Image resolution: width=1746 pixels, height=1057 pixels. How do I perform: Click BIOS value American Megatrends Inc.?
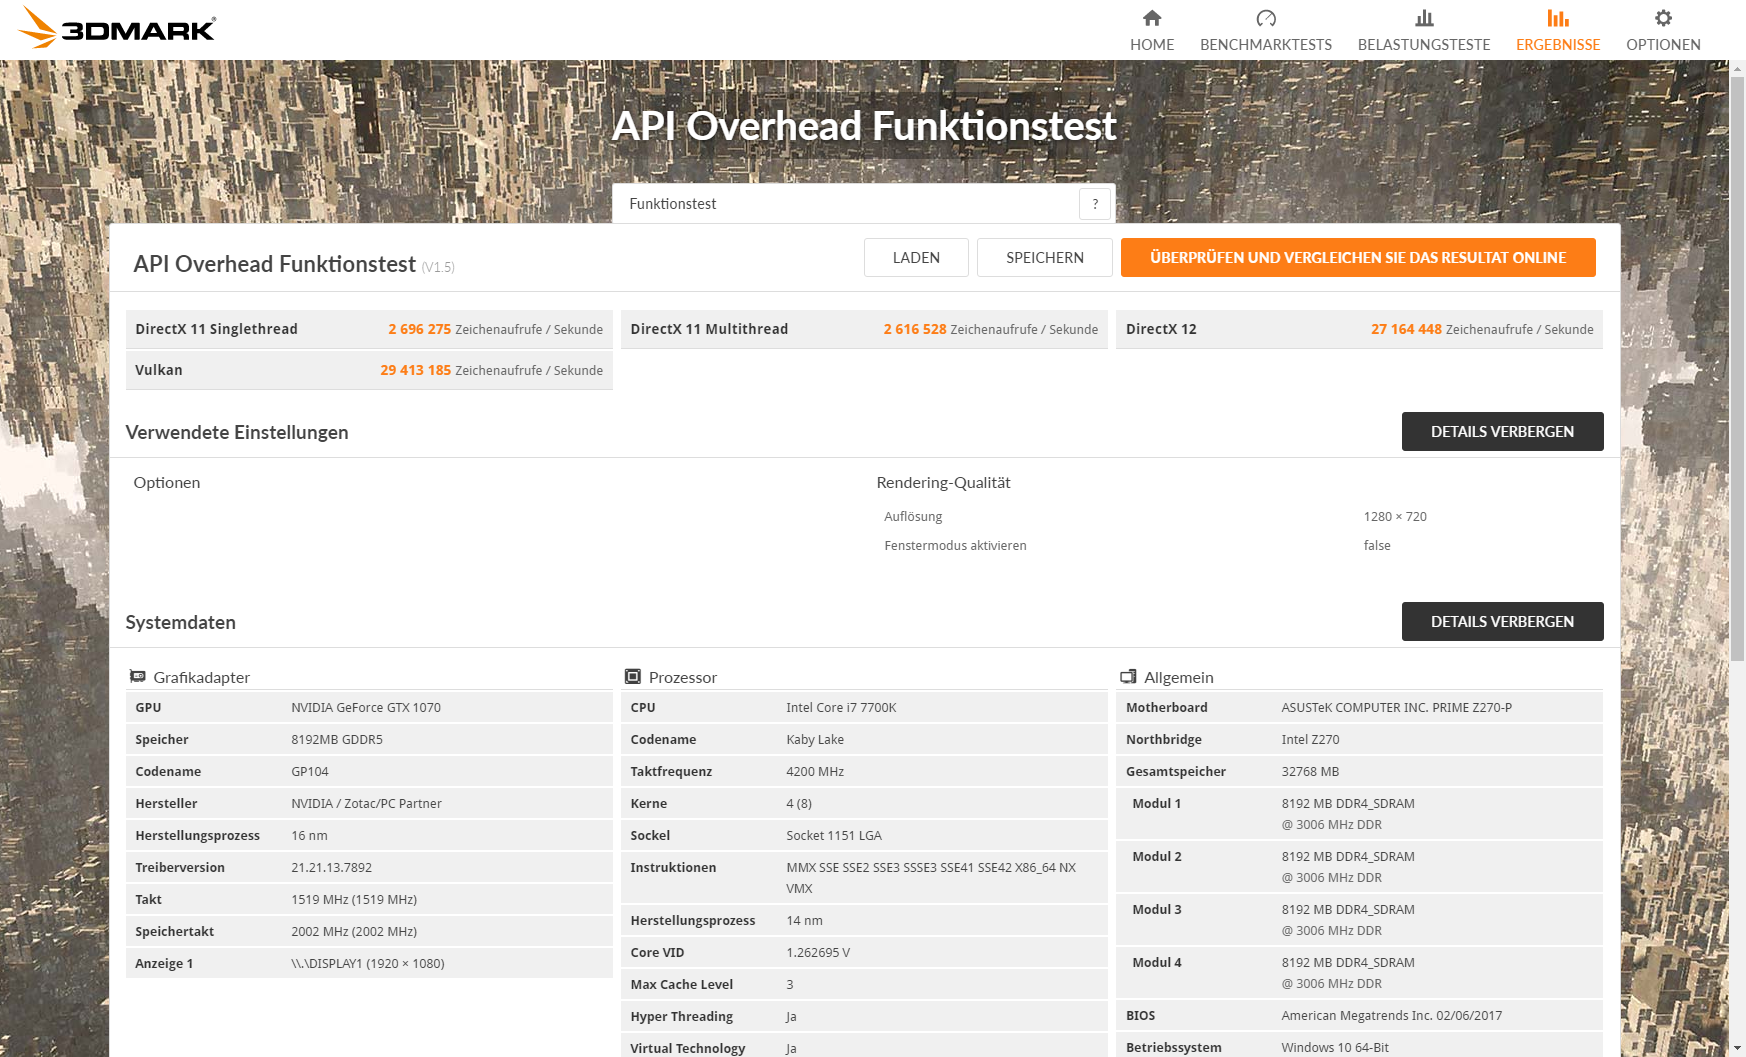(1392, 1016)
